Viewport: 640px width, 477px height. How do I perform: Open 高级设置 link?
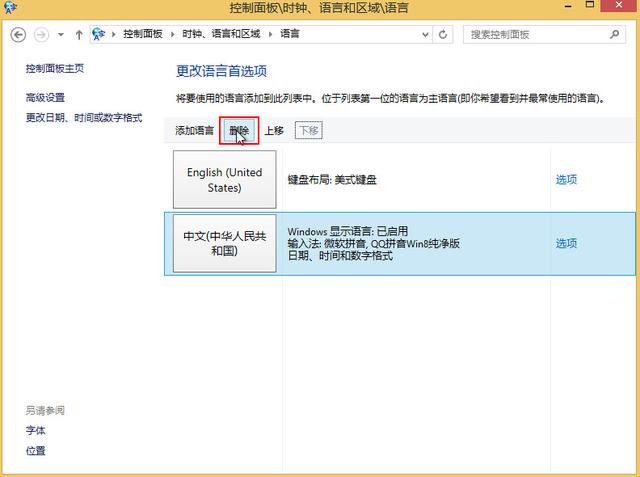pos(45,98)
